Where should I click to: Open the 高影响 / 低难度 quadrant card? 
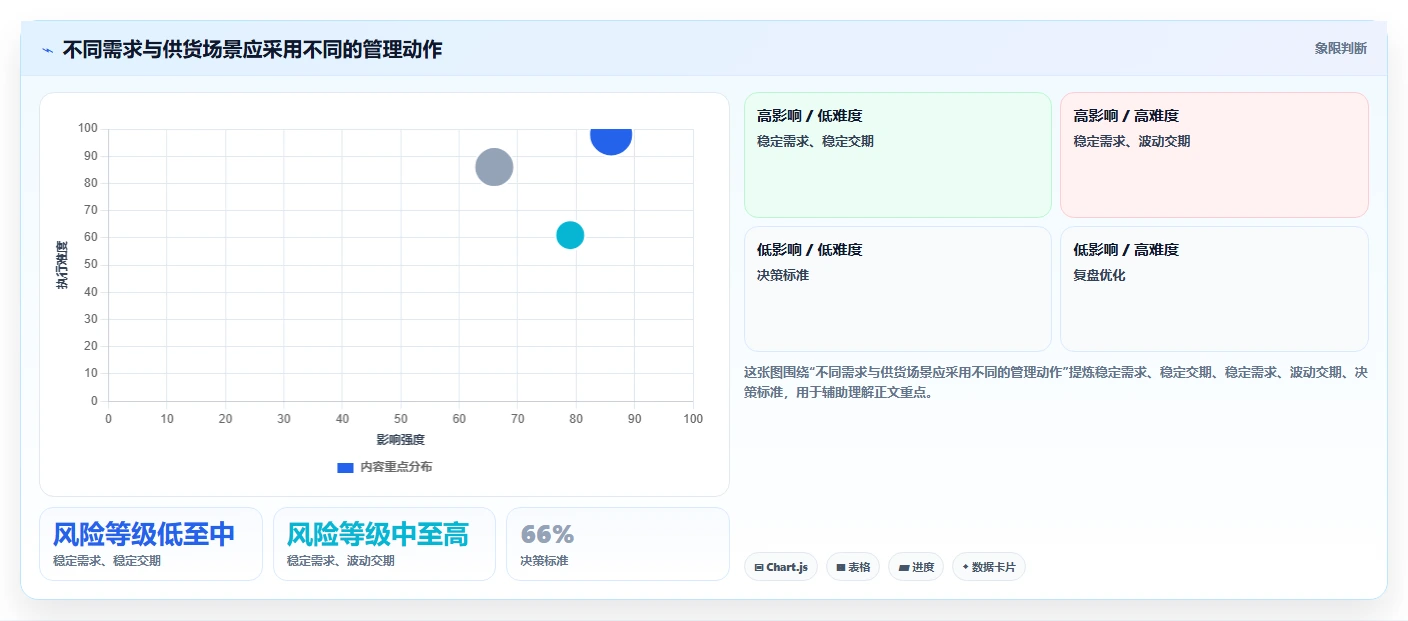[x=897, y=155]
